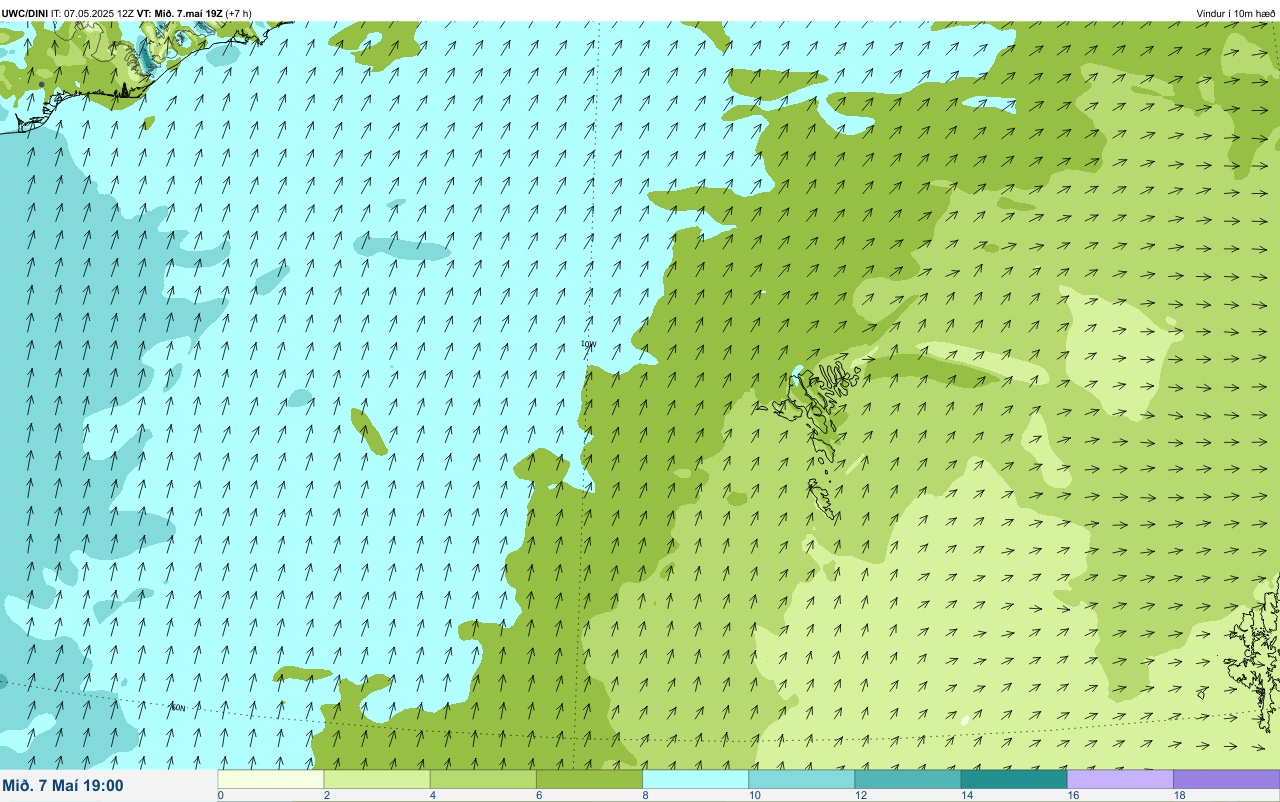
Task: Click the 16–18 m/s lavender legend swatch
Action: click(x=1120, y=779)
